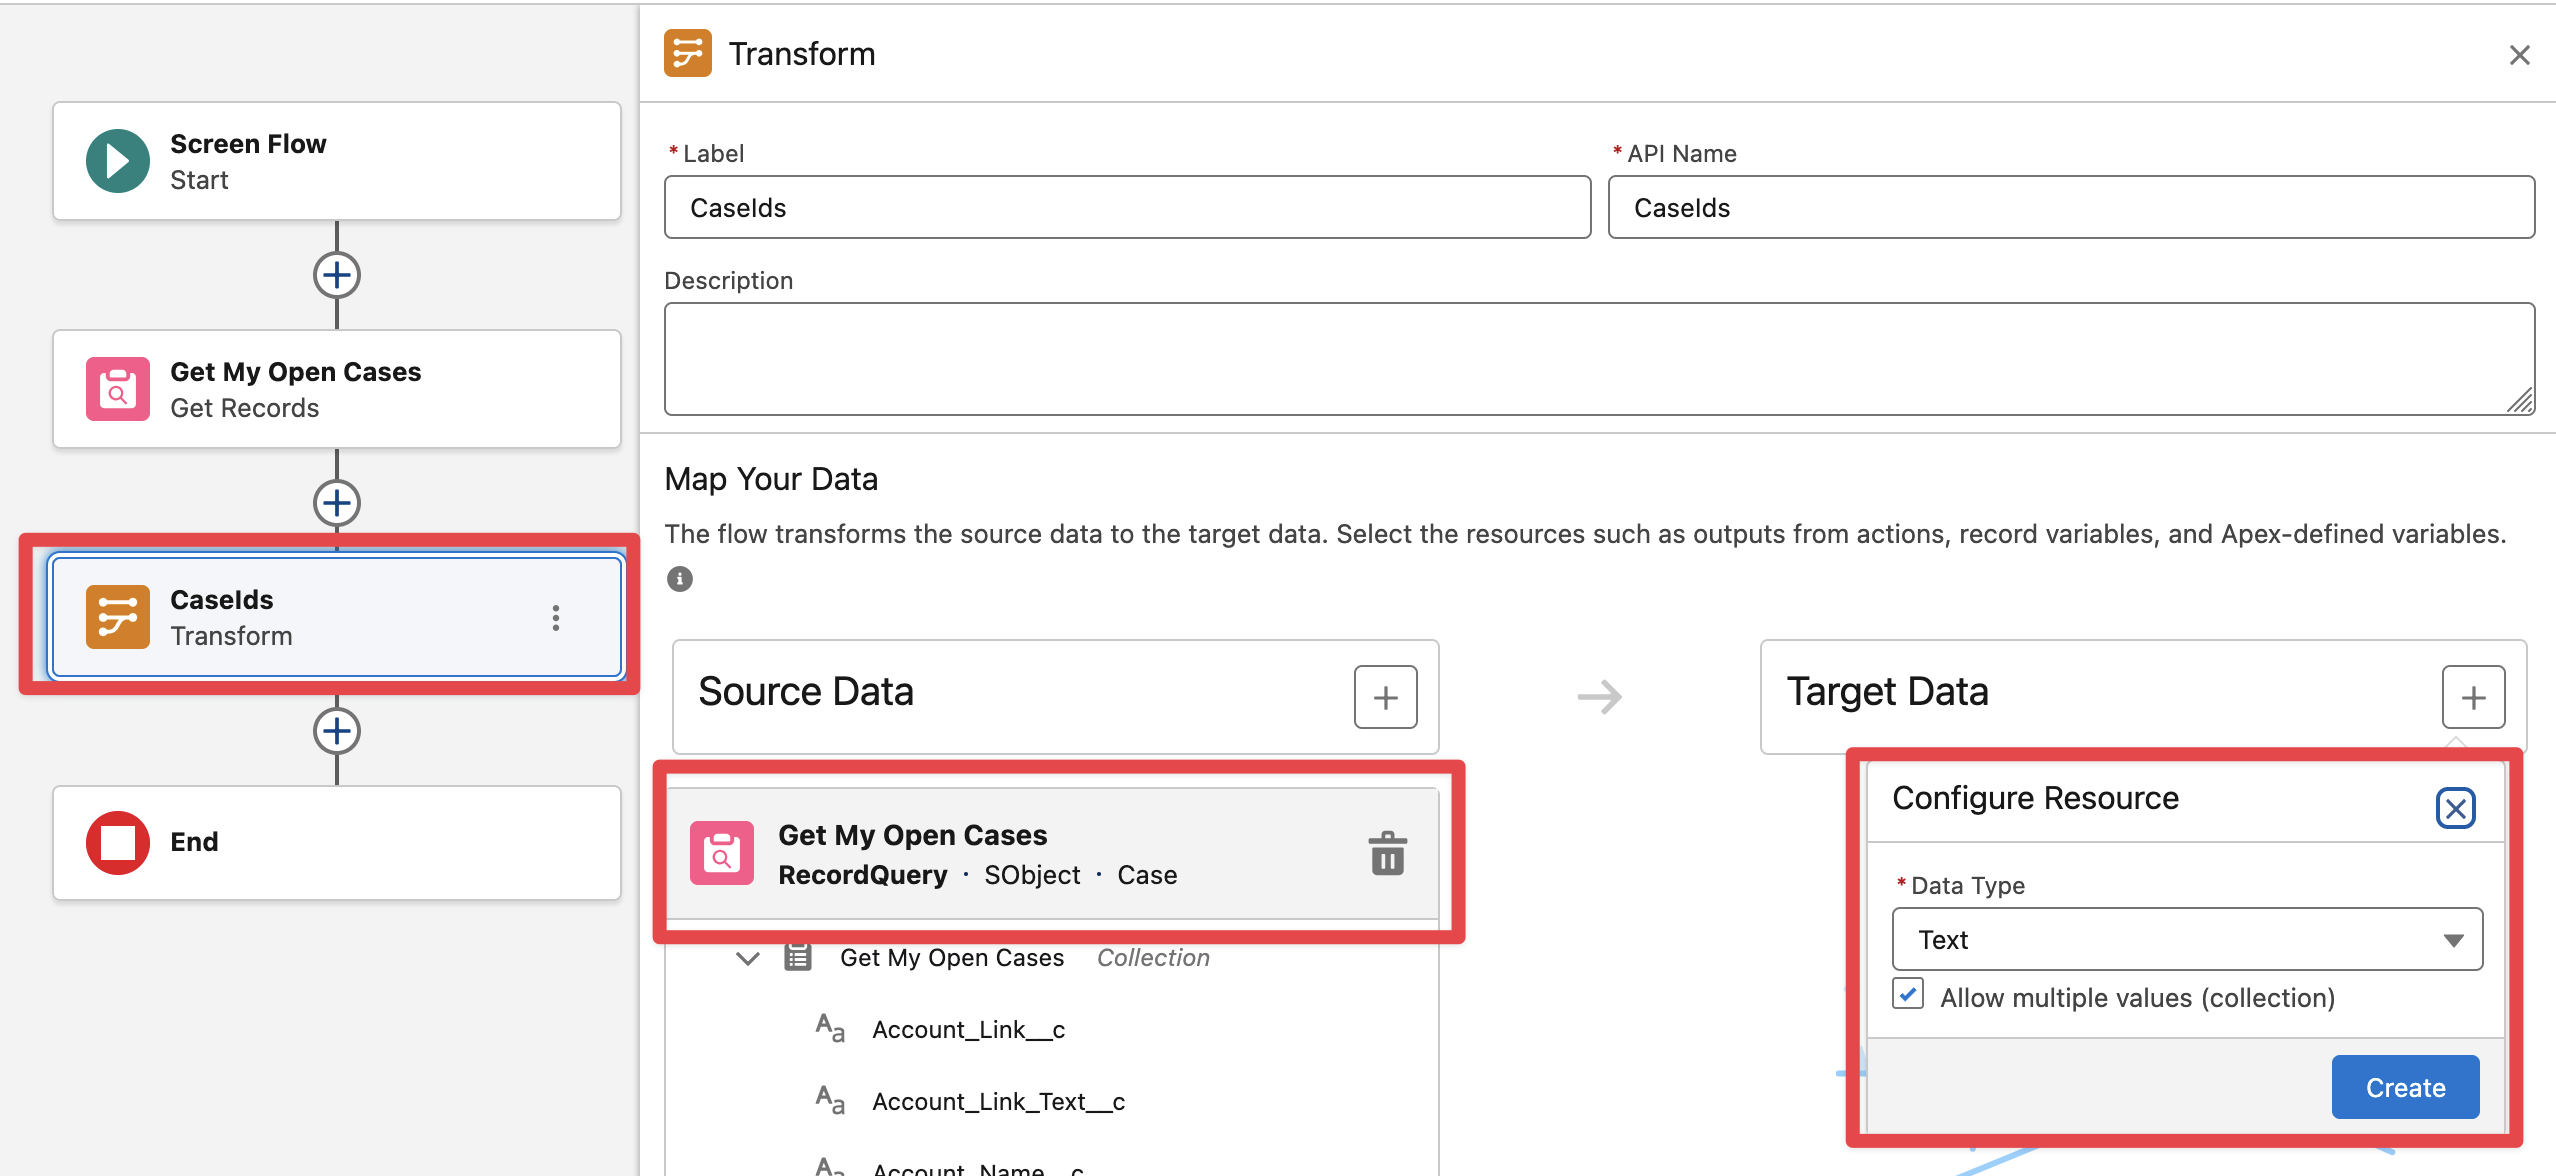Click into the Label input field
The image size is (2556, 1176).
tap(1126, 208)
